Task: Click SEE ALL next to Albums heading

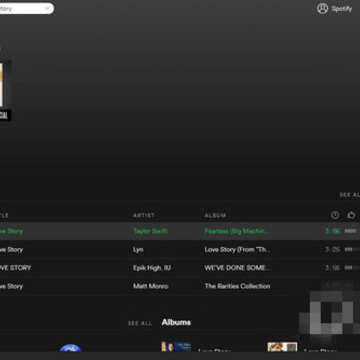Action: coord(140,323)
